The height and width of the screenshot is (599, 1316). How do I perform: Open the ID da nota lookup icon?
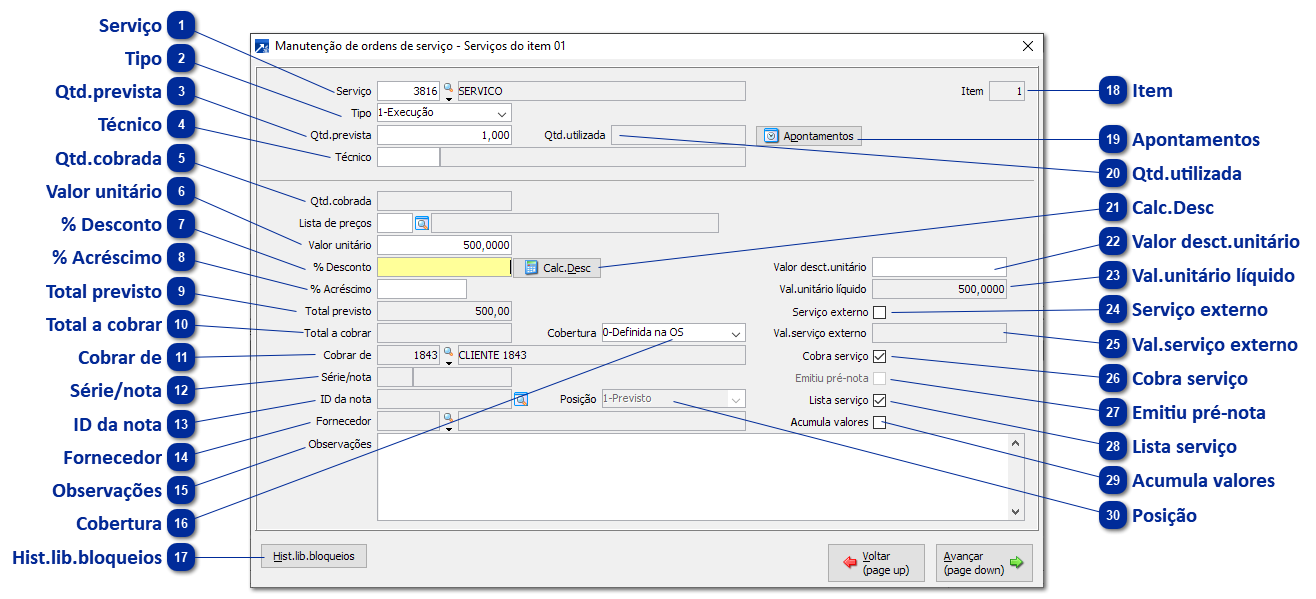click(x=520, y=399)
